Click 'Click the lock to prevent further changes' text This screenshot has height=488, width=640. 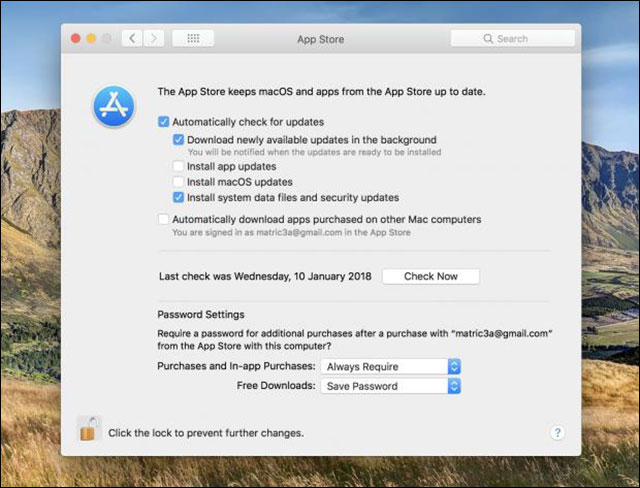(x=206, y=433)
